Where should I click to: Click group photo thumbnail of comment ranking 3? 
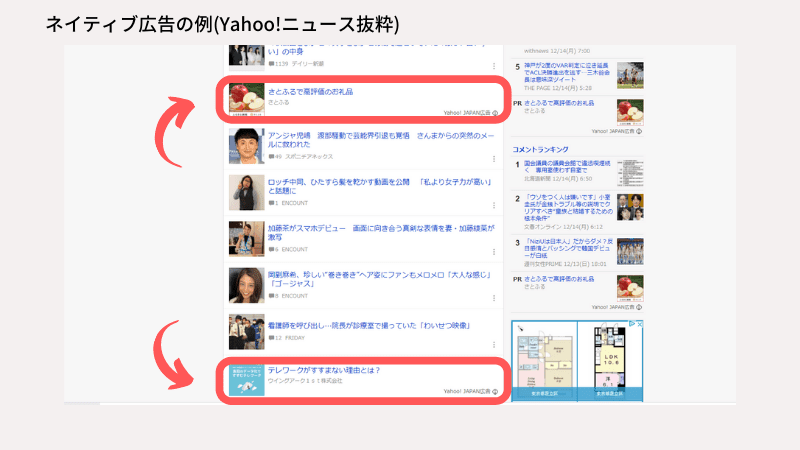630,251
